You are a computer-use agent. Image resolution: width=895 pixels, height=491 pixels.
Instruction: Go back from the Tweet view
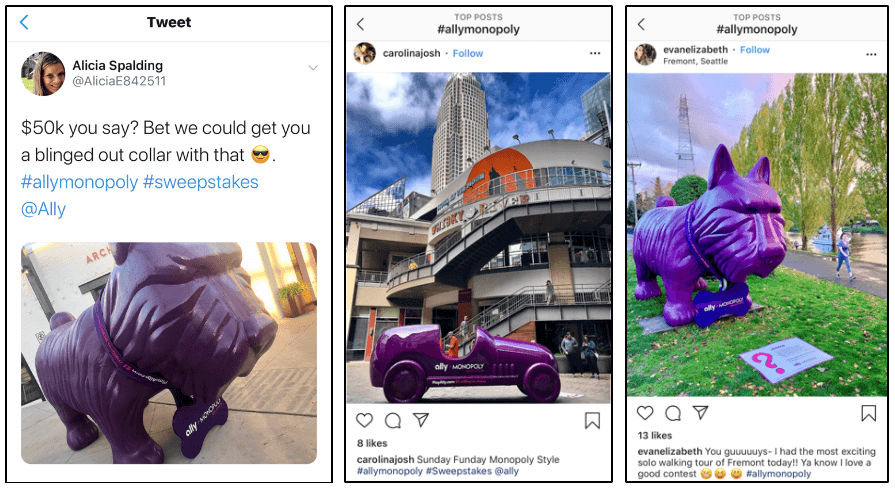(x=24, y=22)
